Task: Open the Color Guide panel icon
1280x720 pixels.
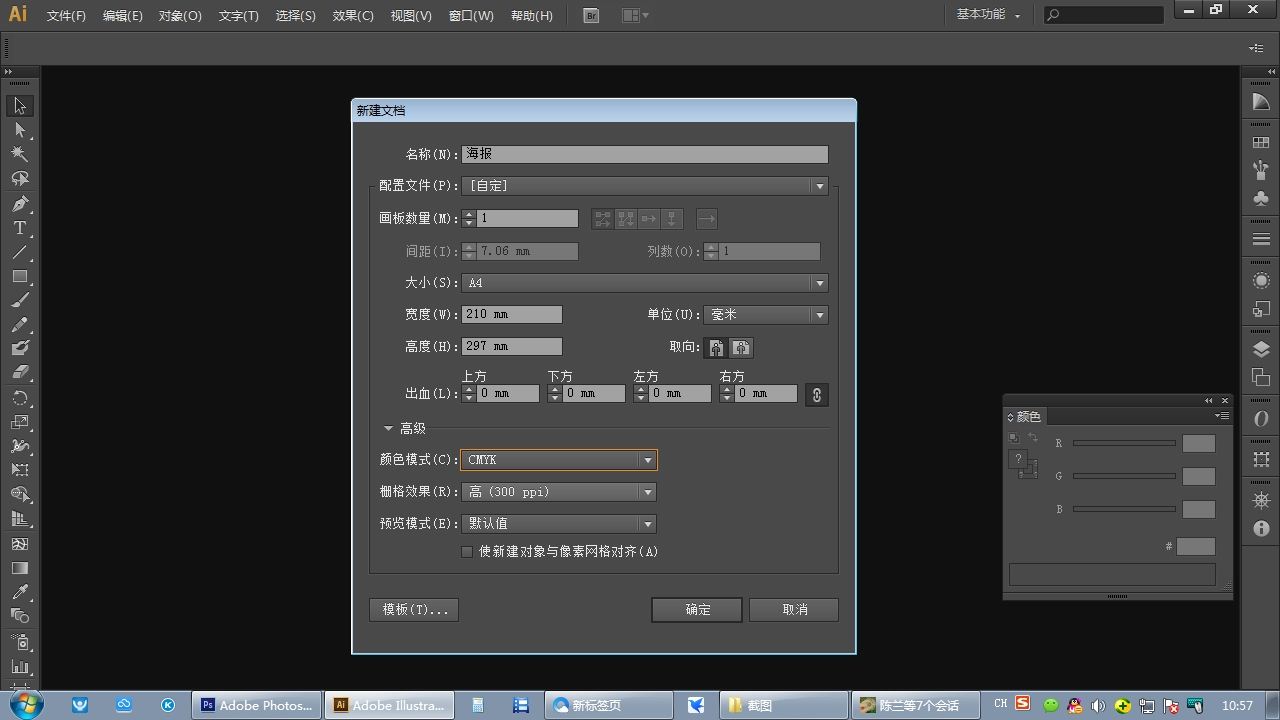Action: click(1261, 102)
